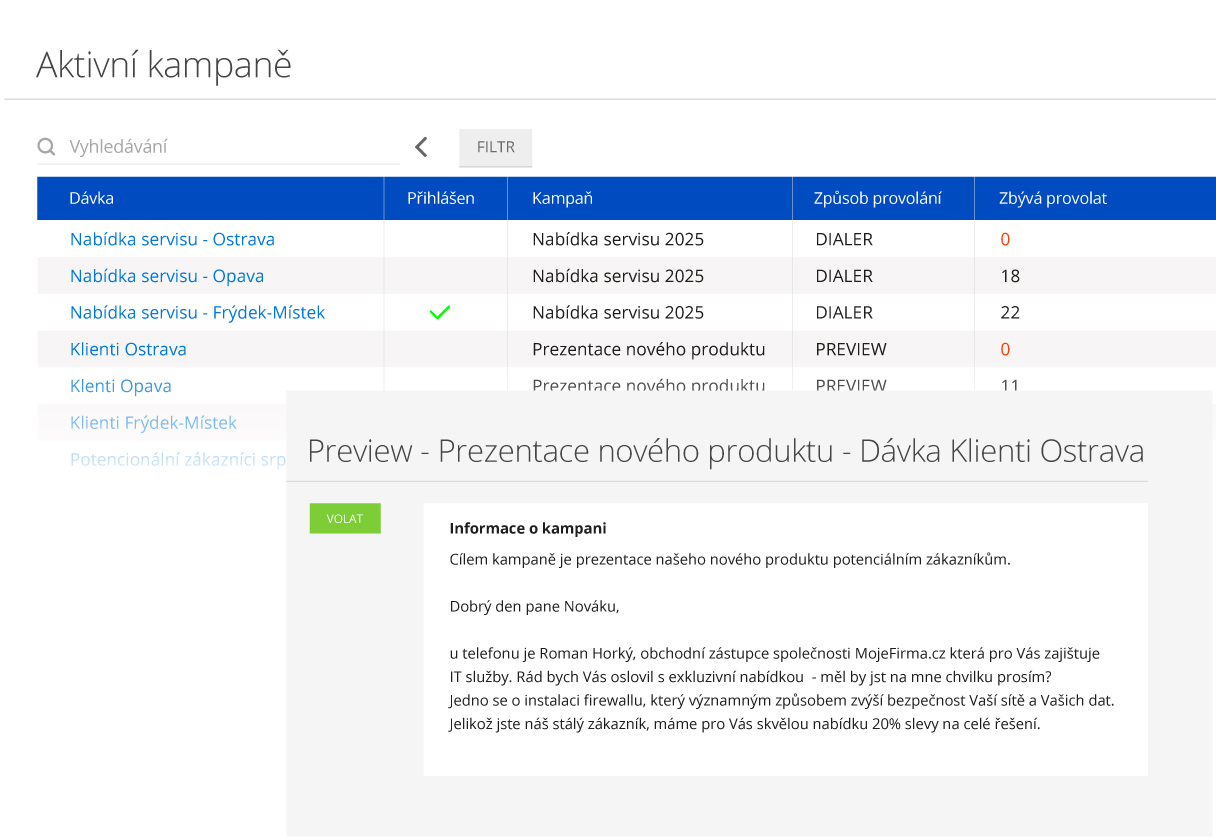Open the Klienti Ostrava batch
Viewport: 1216px width, 840px height.
click(x=128, y=349)
